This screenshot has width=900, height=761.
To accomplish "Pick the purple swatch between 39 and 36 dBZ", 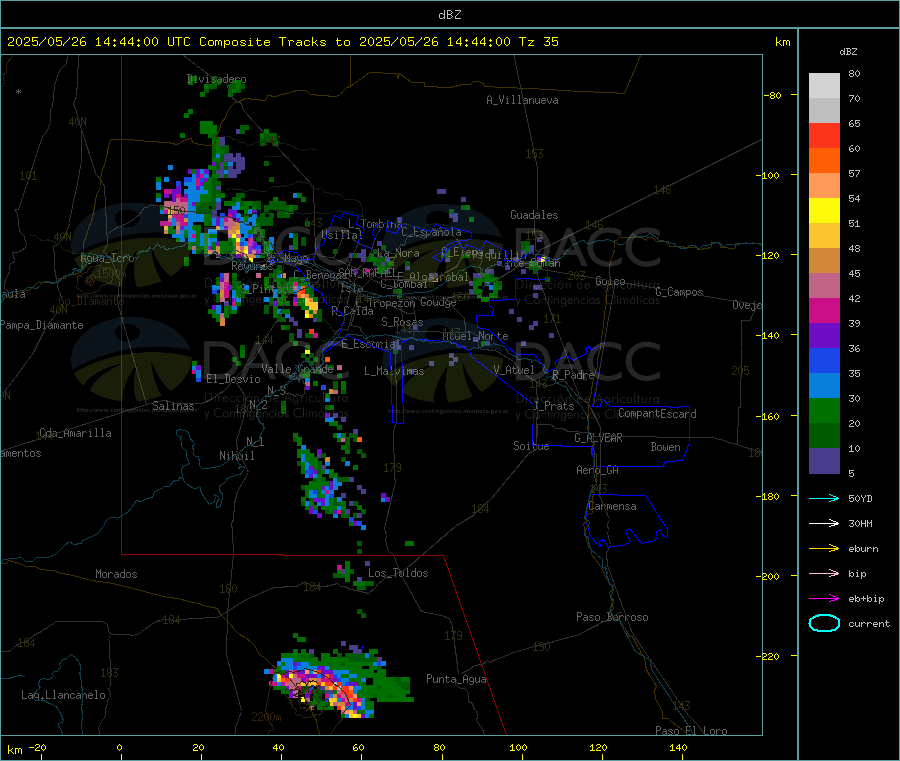I will pyautogui.click(x=824, y=336).
